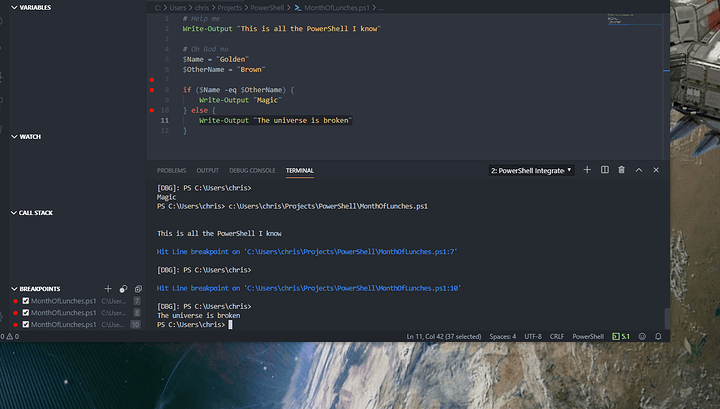This screenshot has height=409, width=720.
Task: Open notifications bell in status bar
Action: [x=658, y=336]
